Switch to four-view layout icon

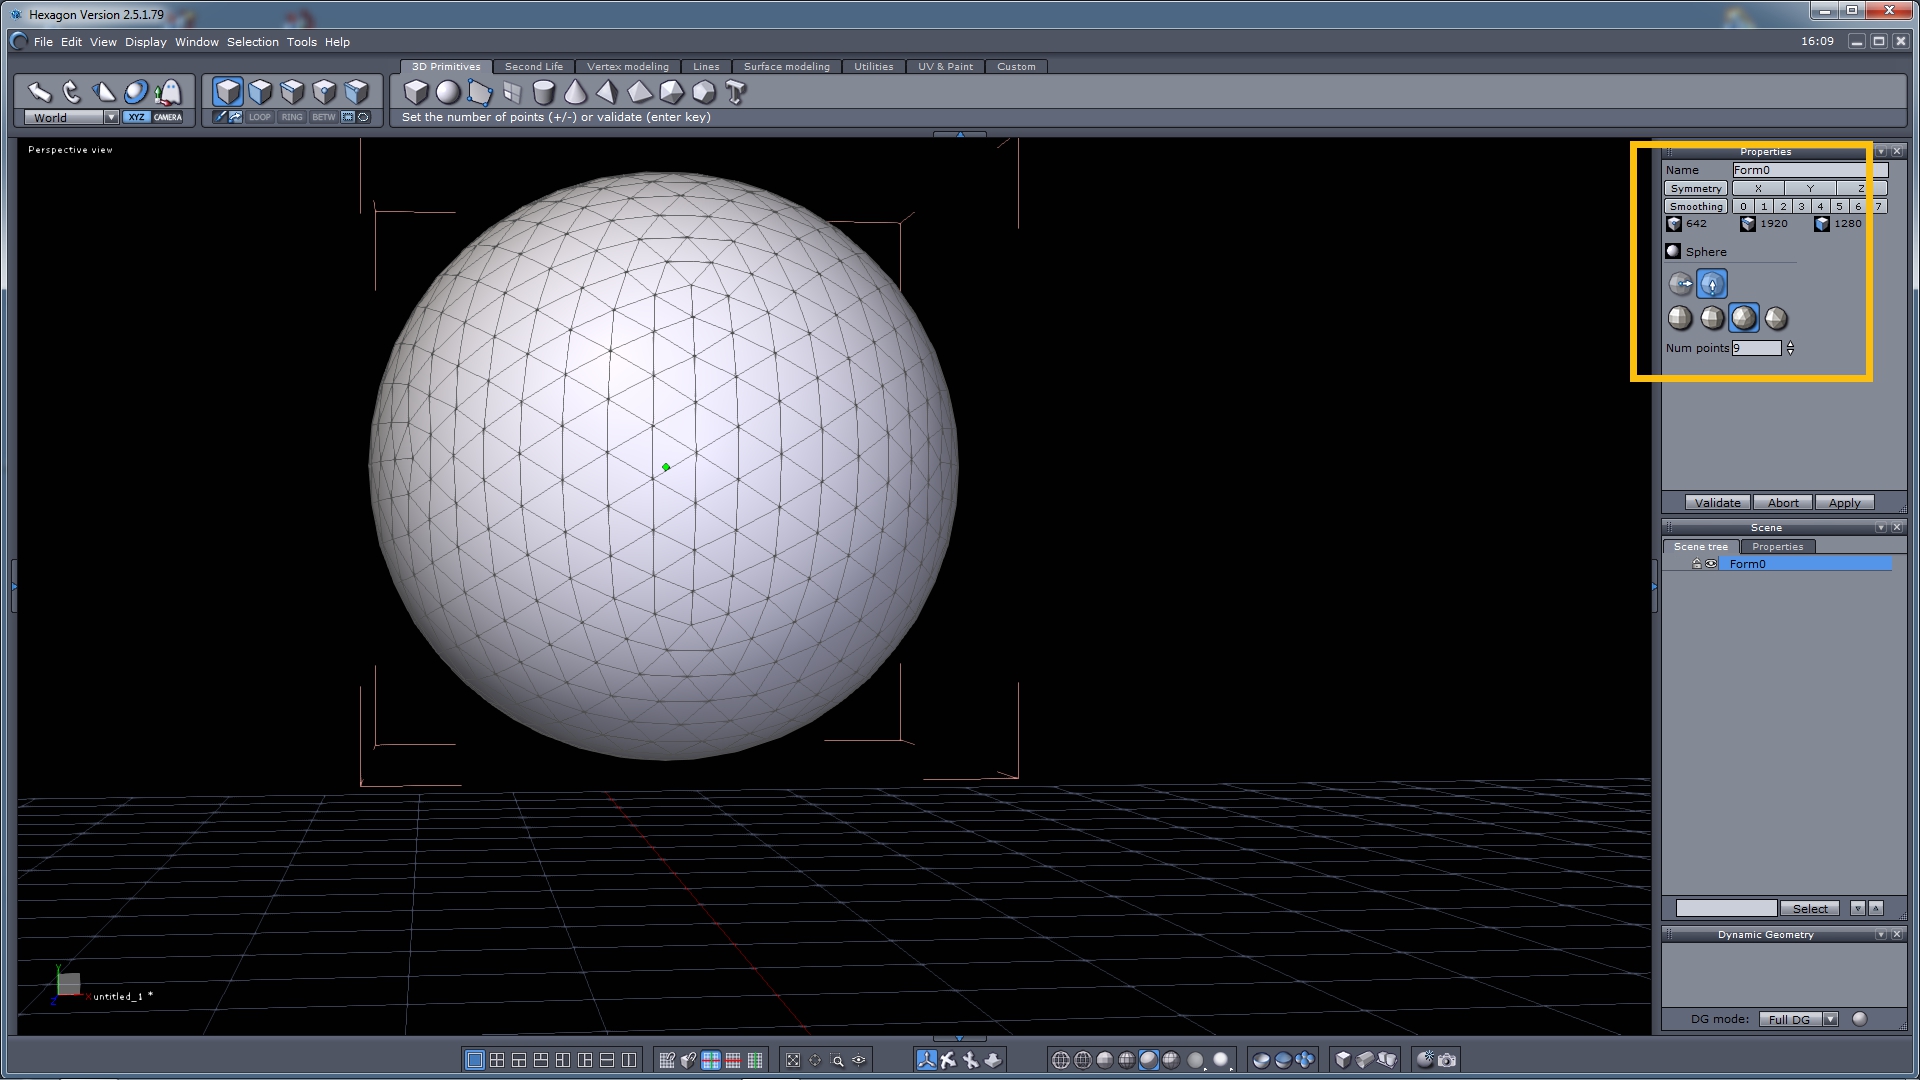[497, 1060]
